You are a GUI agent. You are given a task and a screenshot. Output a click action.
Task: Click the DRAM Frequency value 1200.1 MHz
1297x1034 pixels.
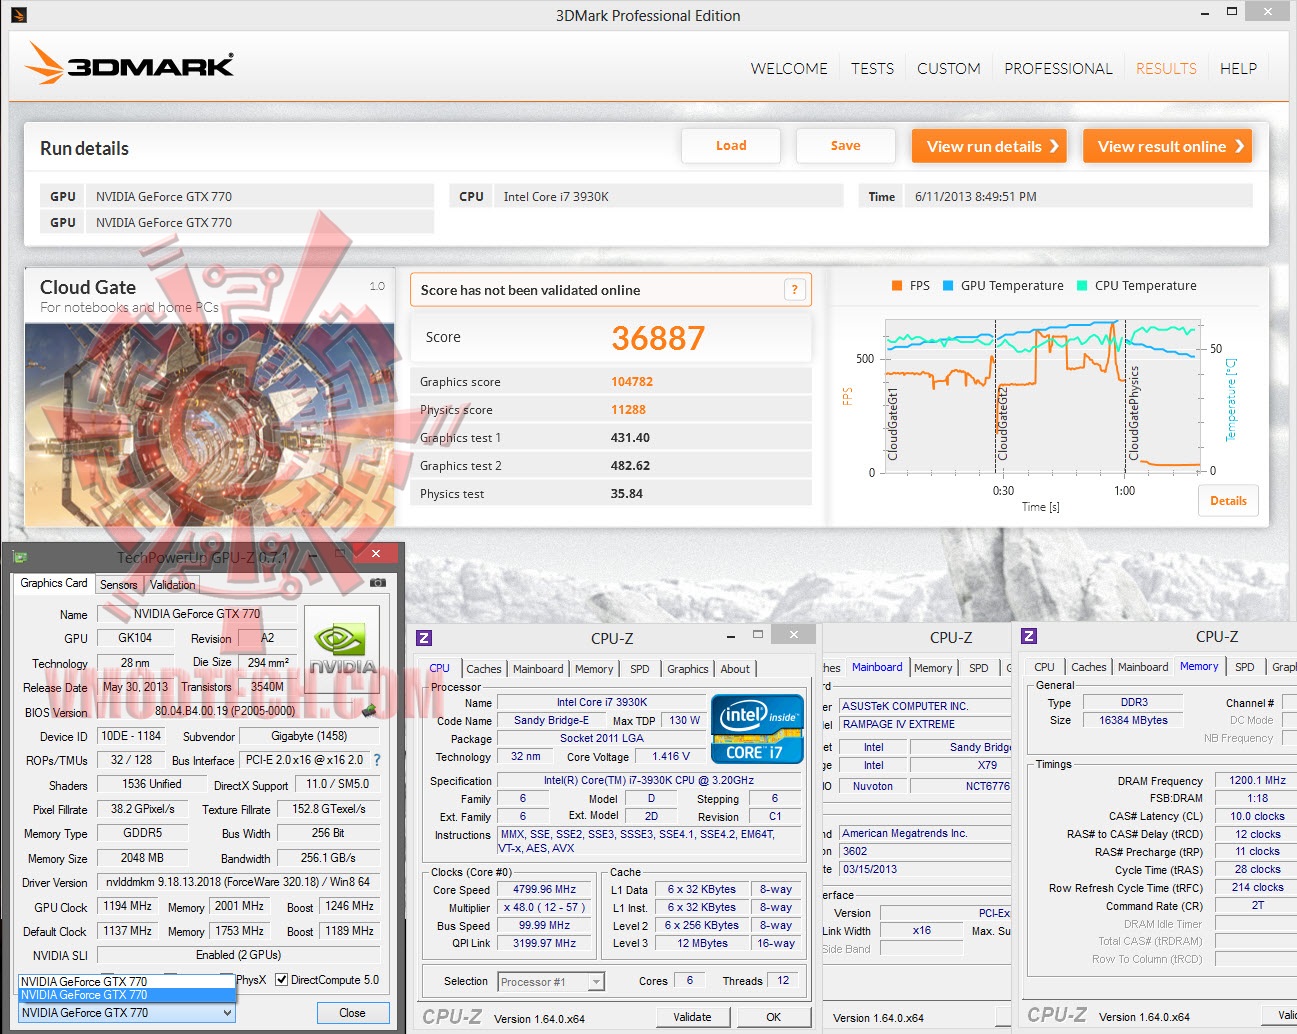[1257, 780]
